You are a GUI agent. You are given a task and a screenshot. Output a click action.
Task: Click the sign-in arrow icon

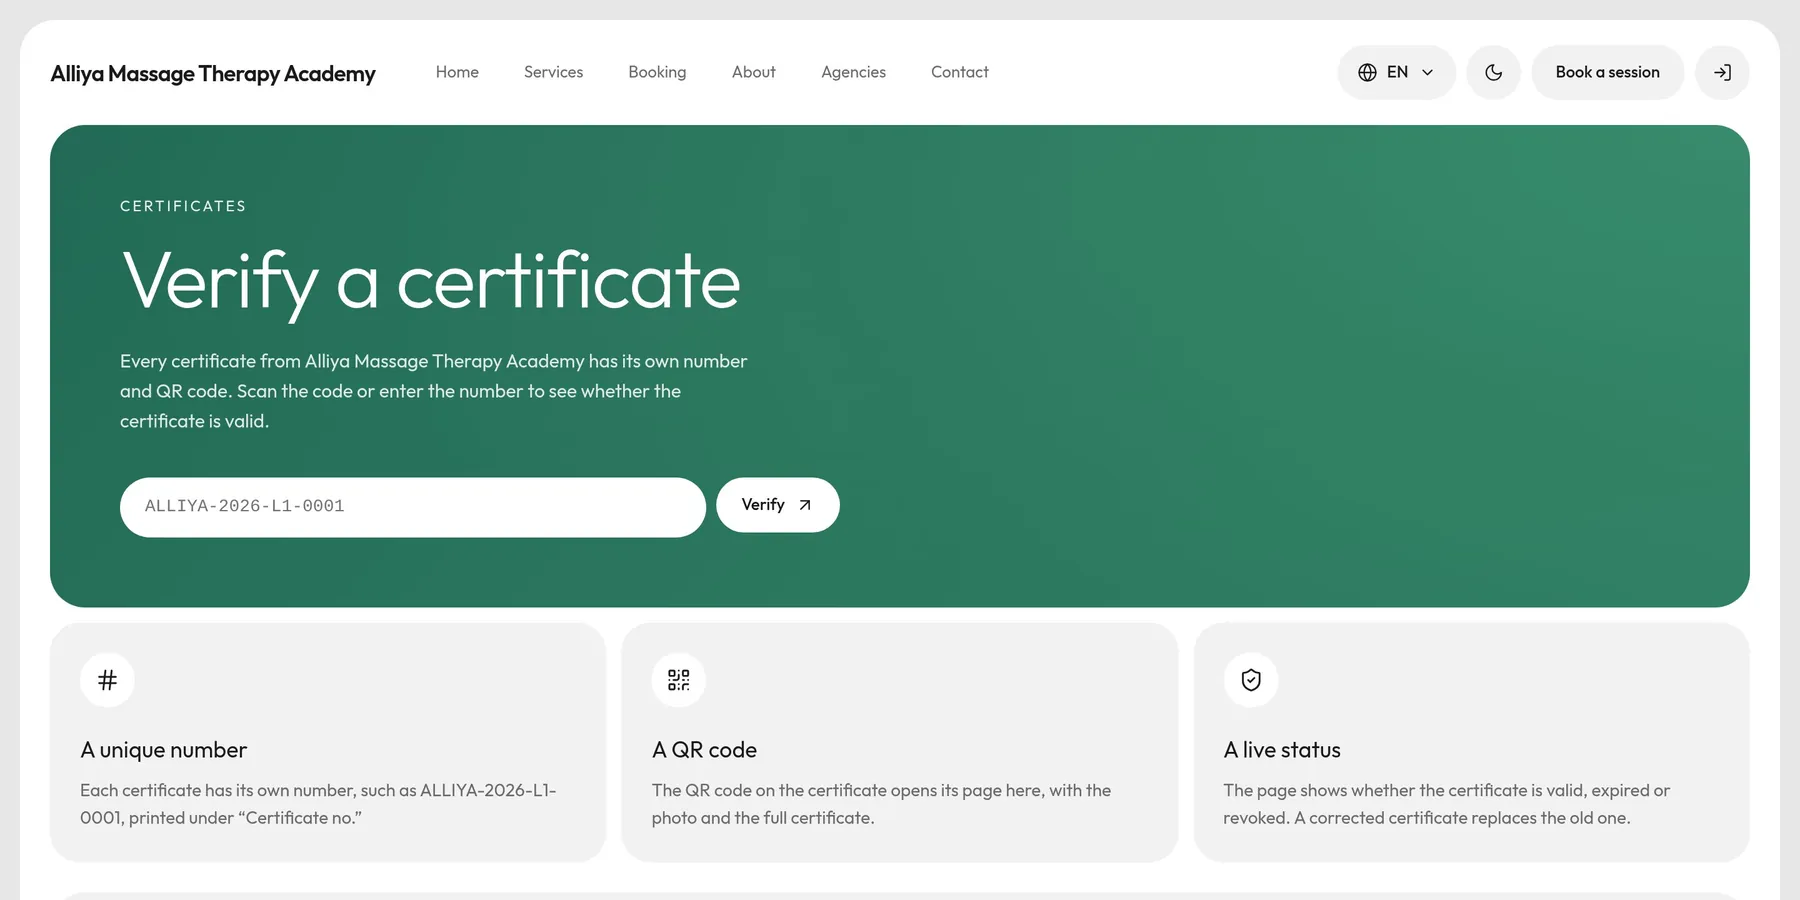pyautogui.click(x=1722, y=72)
